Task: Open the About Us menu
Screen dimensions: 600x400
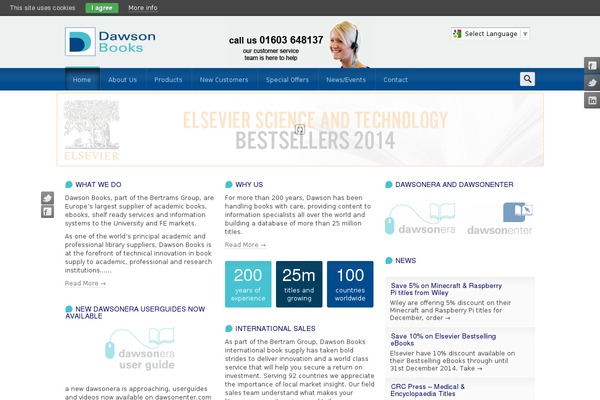Action: 122,80
